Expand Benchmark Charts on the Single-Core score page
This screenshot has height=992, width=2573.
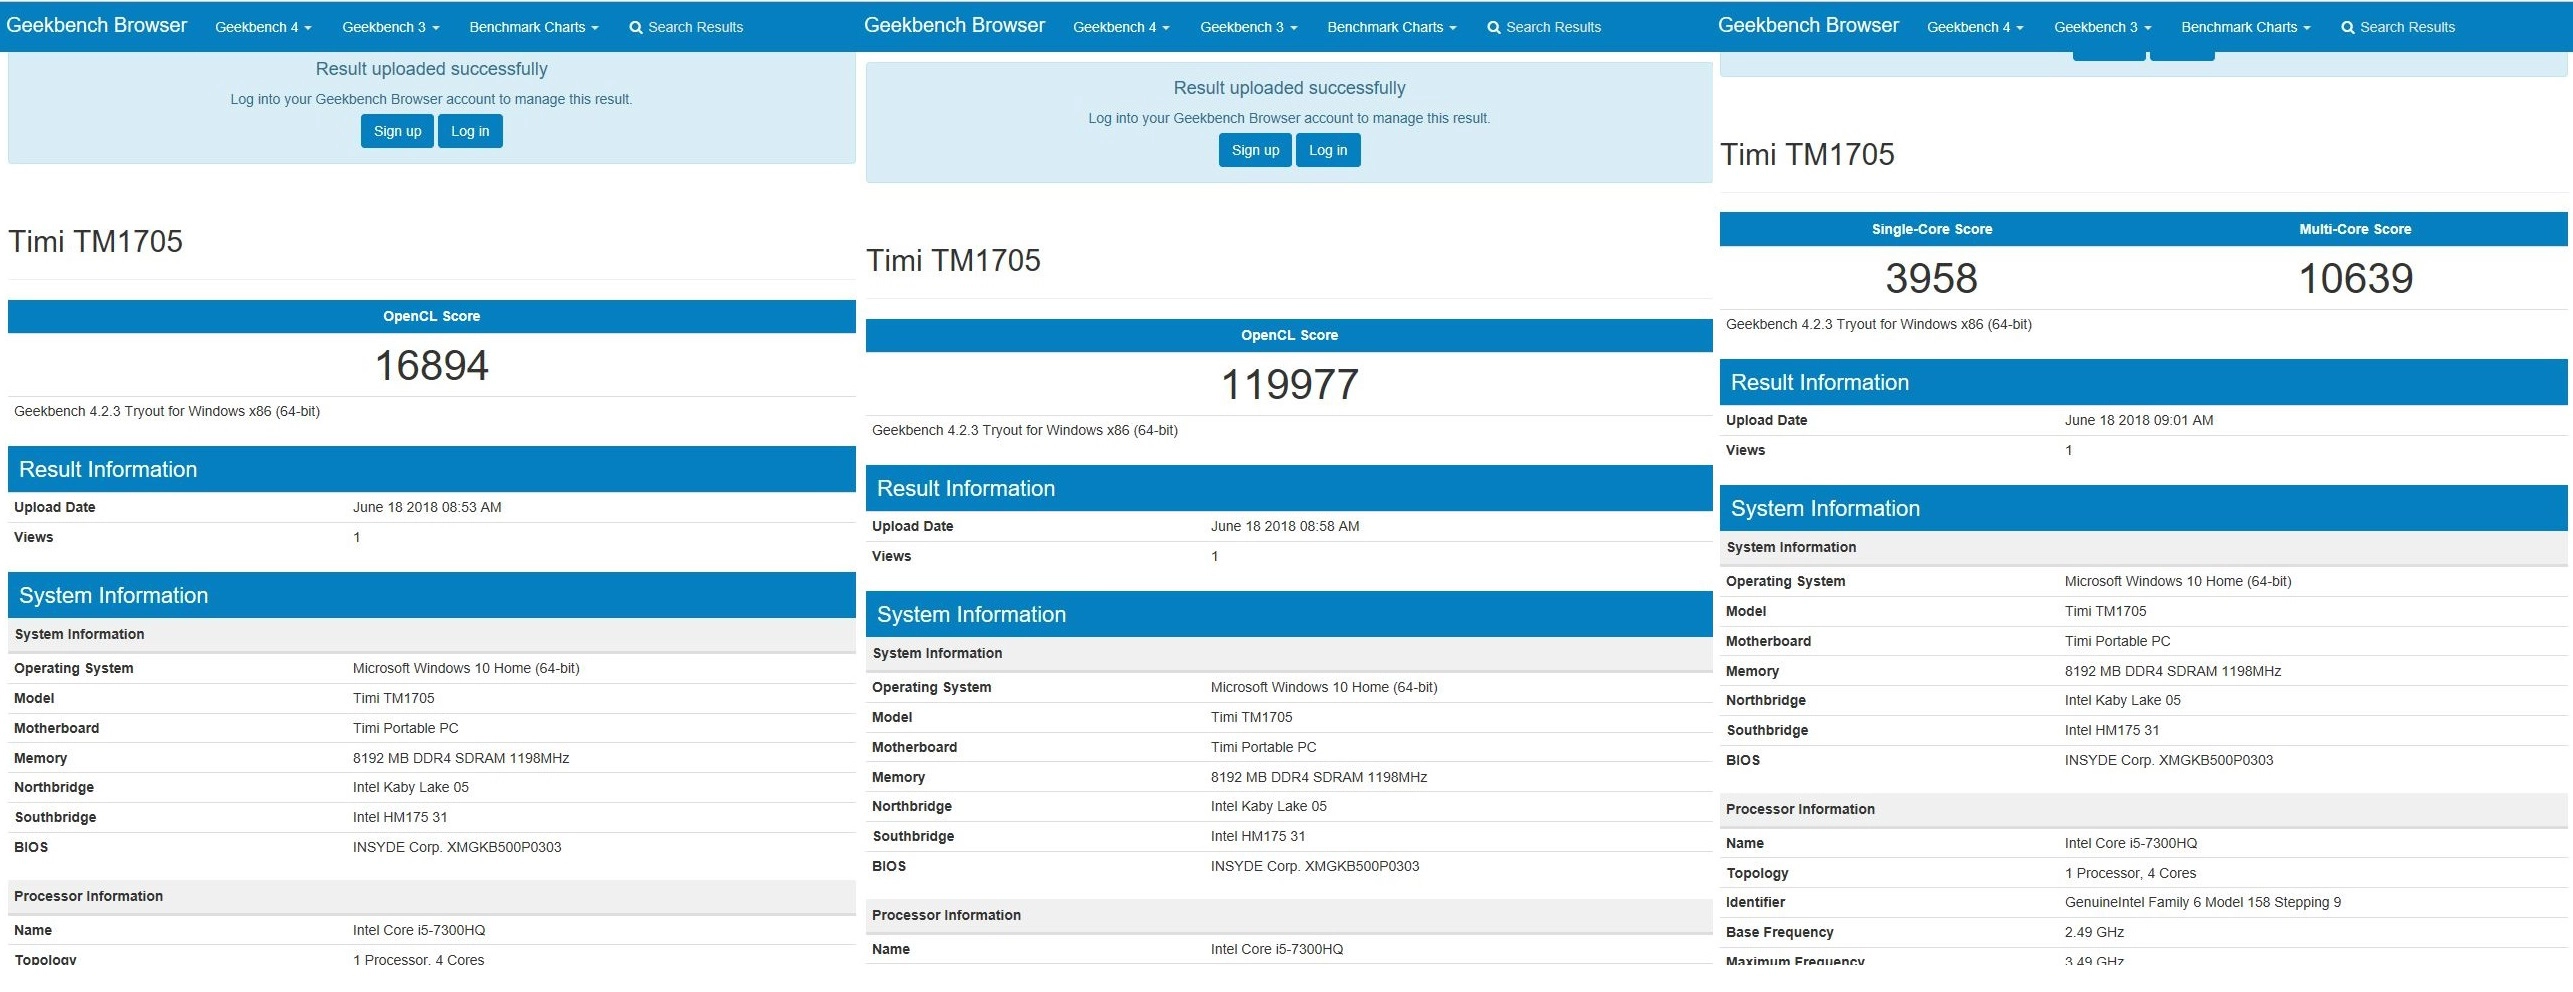[2246, 27]
